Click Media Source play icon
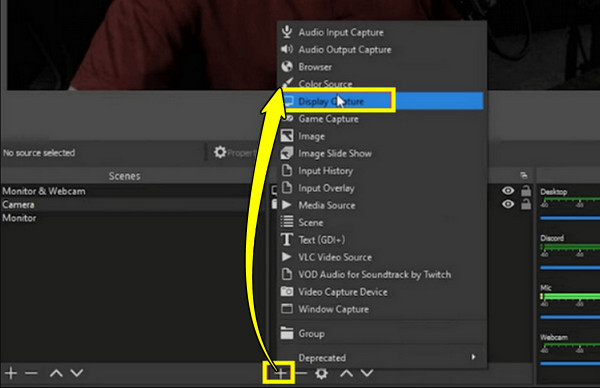The image size is (600, 388). pos(287,205)
